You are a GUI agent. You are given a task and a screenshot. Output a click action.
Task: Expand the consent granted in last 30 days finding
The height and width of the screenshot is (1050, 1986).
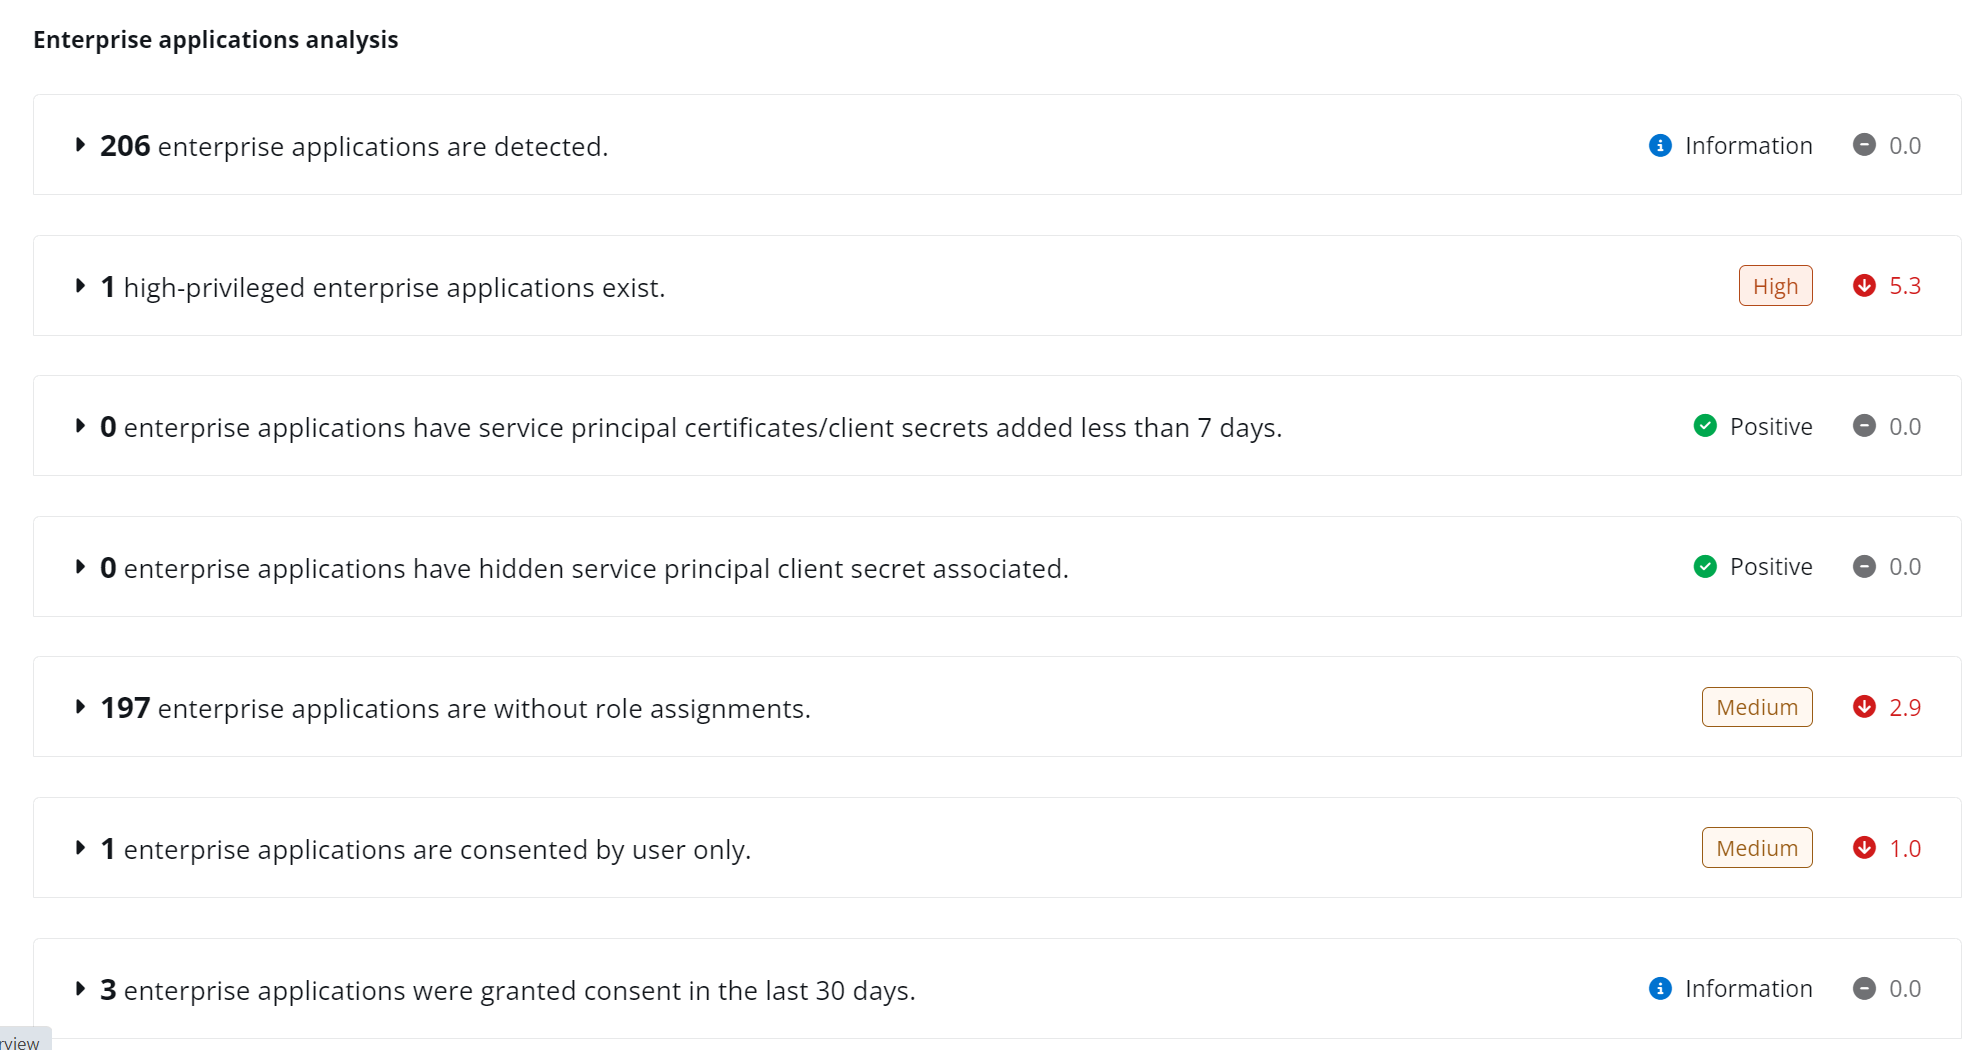[x=80, y=988]
